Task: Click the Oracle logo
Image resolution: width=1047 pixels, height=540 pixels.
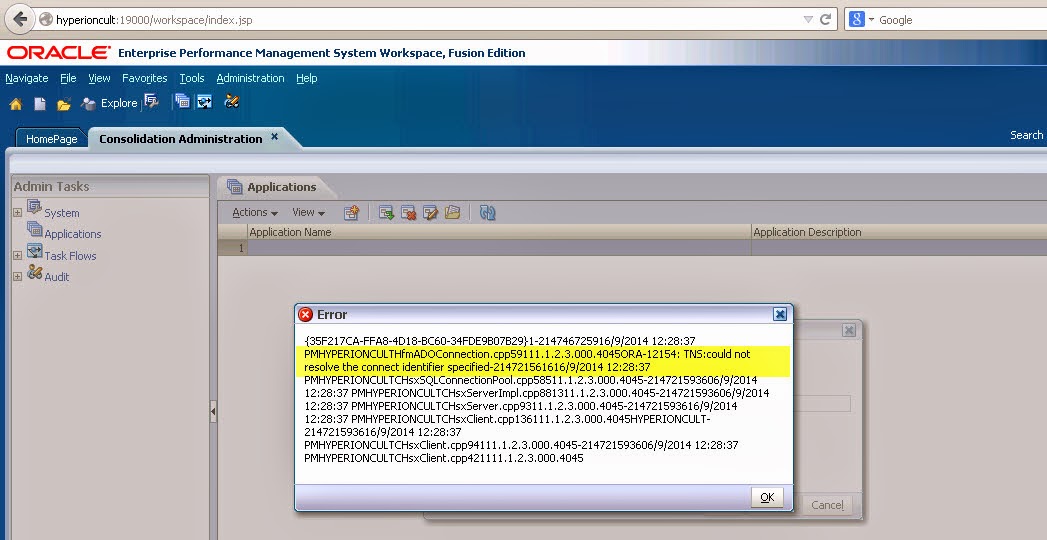Action: click(x=59, y=52)
